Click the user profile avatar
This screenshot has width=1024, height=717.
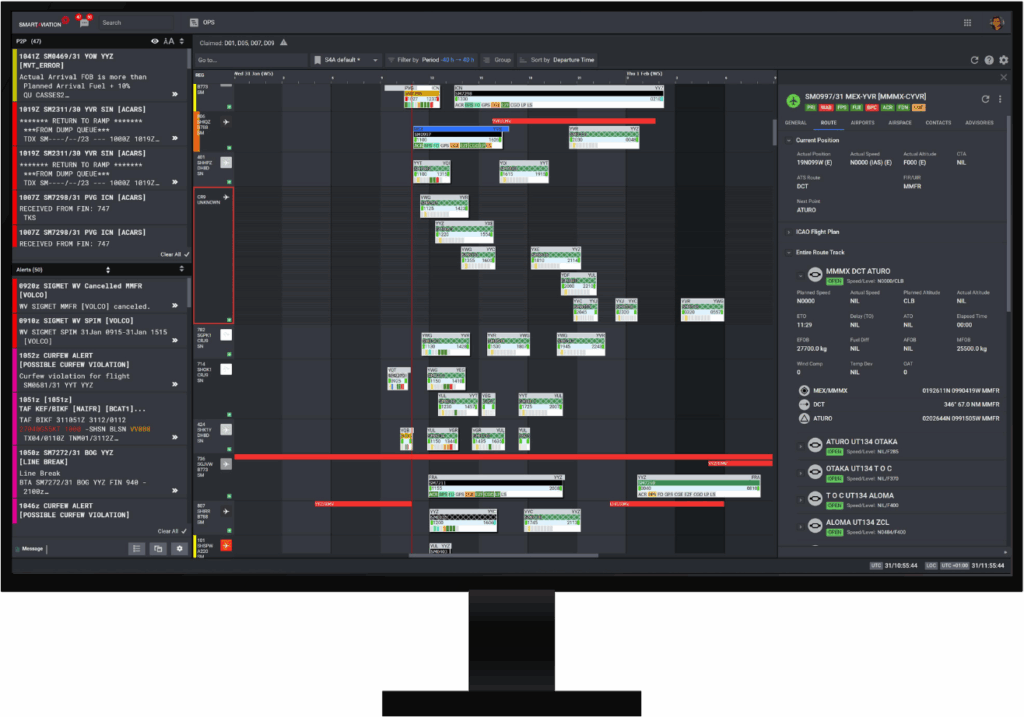997,22
